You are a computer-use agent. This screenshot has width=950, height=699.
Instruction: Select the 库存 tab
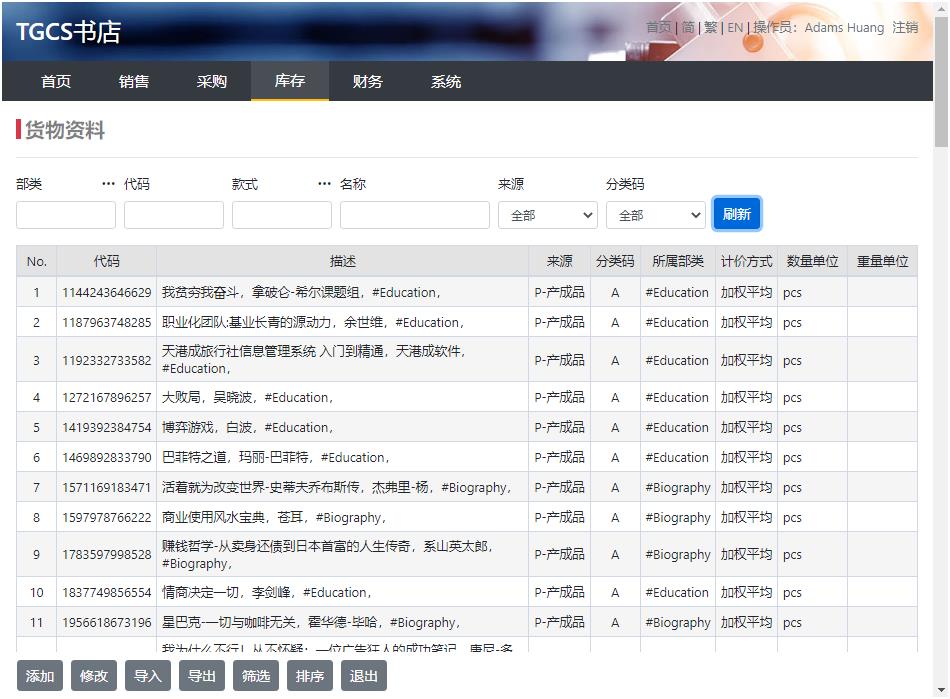pos(290,81)
